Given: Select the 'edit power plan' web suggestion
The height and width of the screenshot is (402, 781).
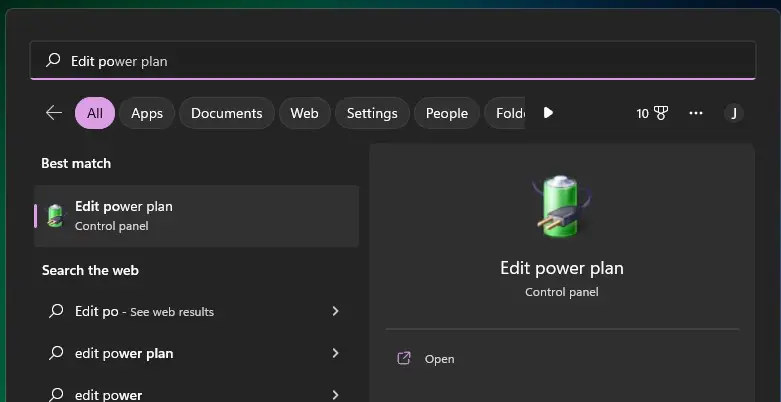Looking at the screenshot, I should tap(196, 353).
